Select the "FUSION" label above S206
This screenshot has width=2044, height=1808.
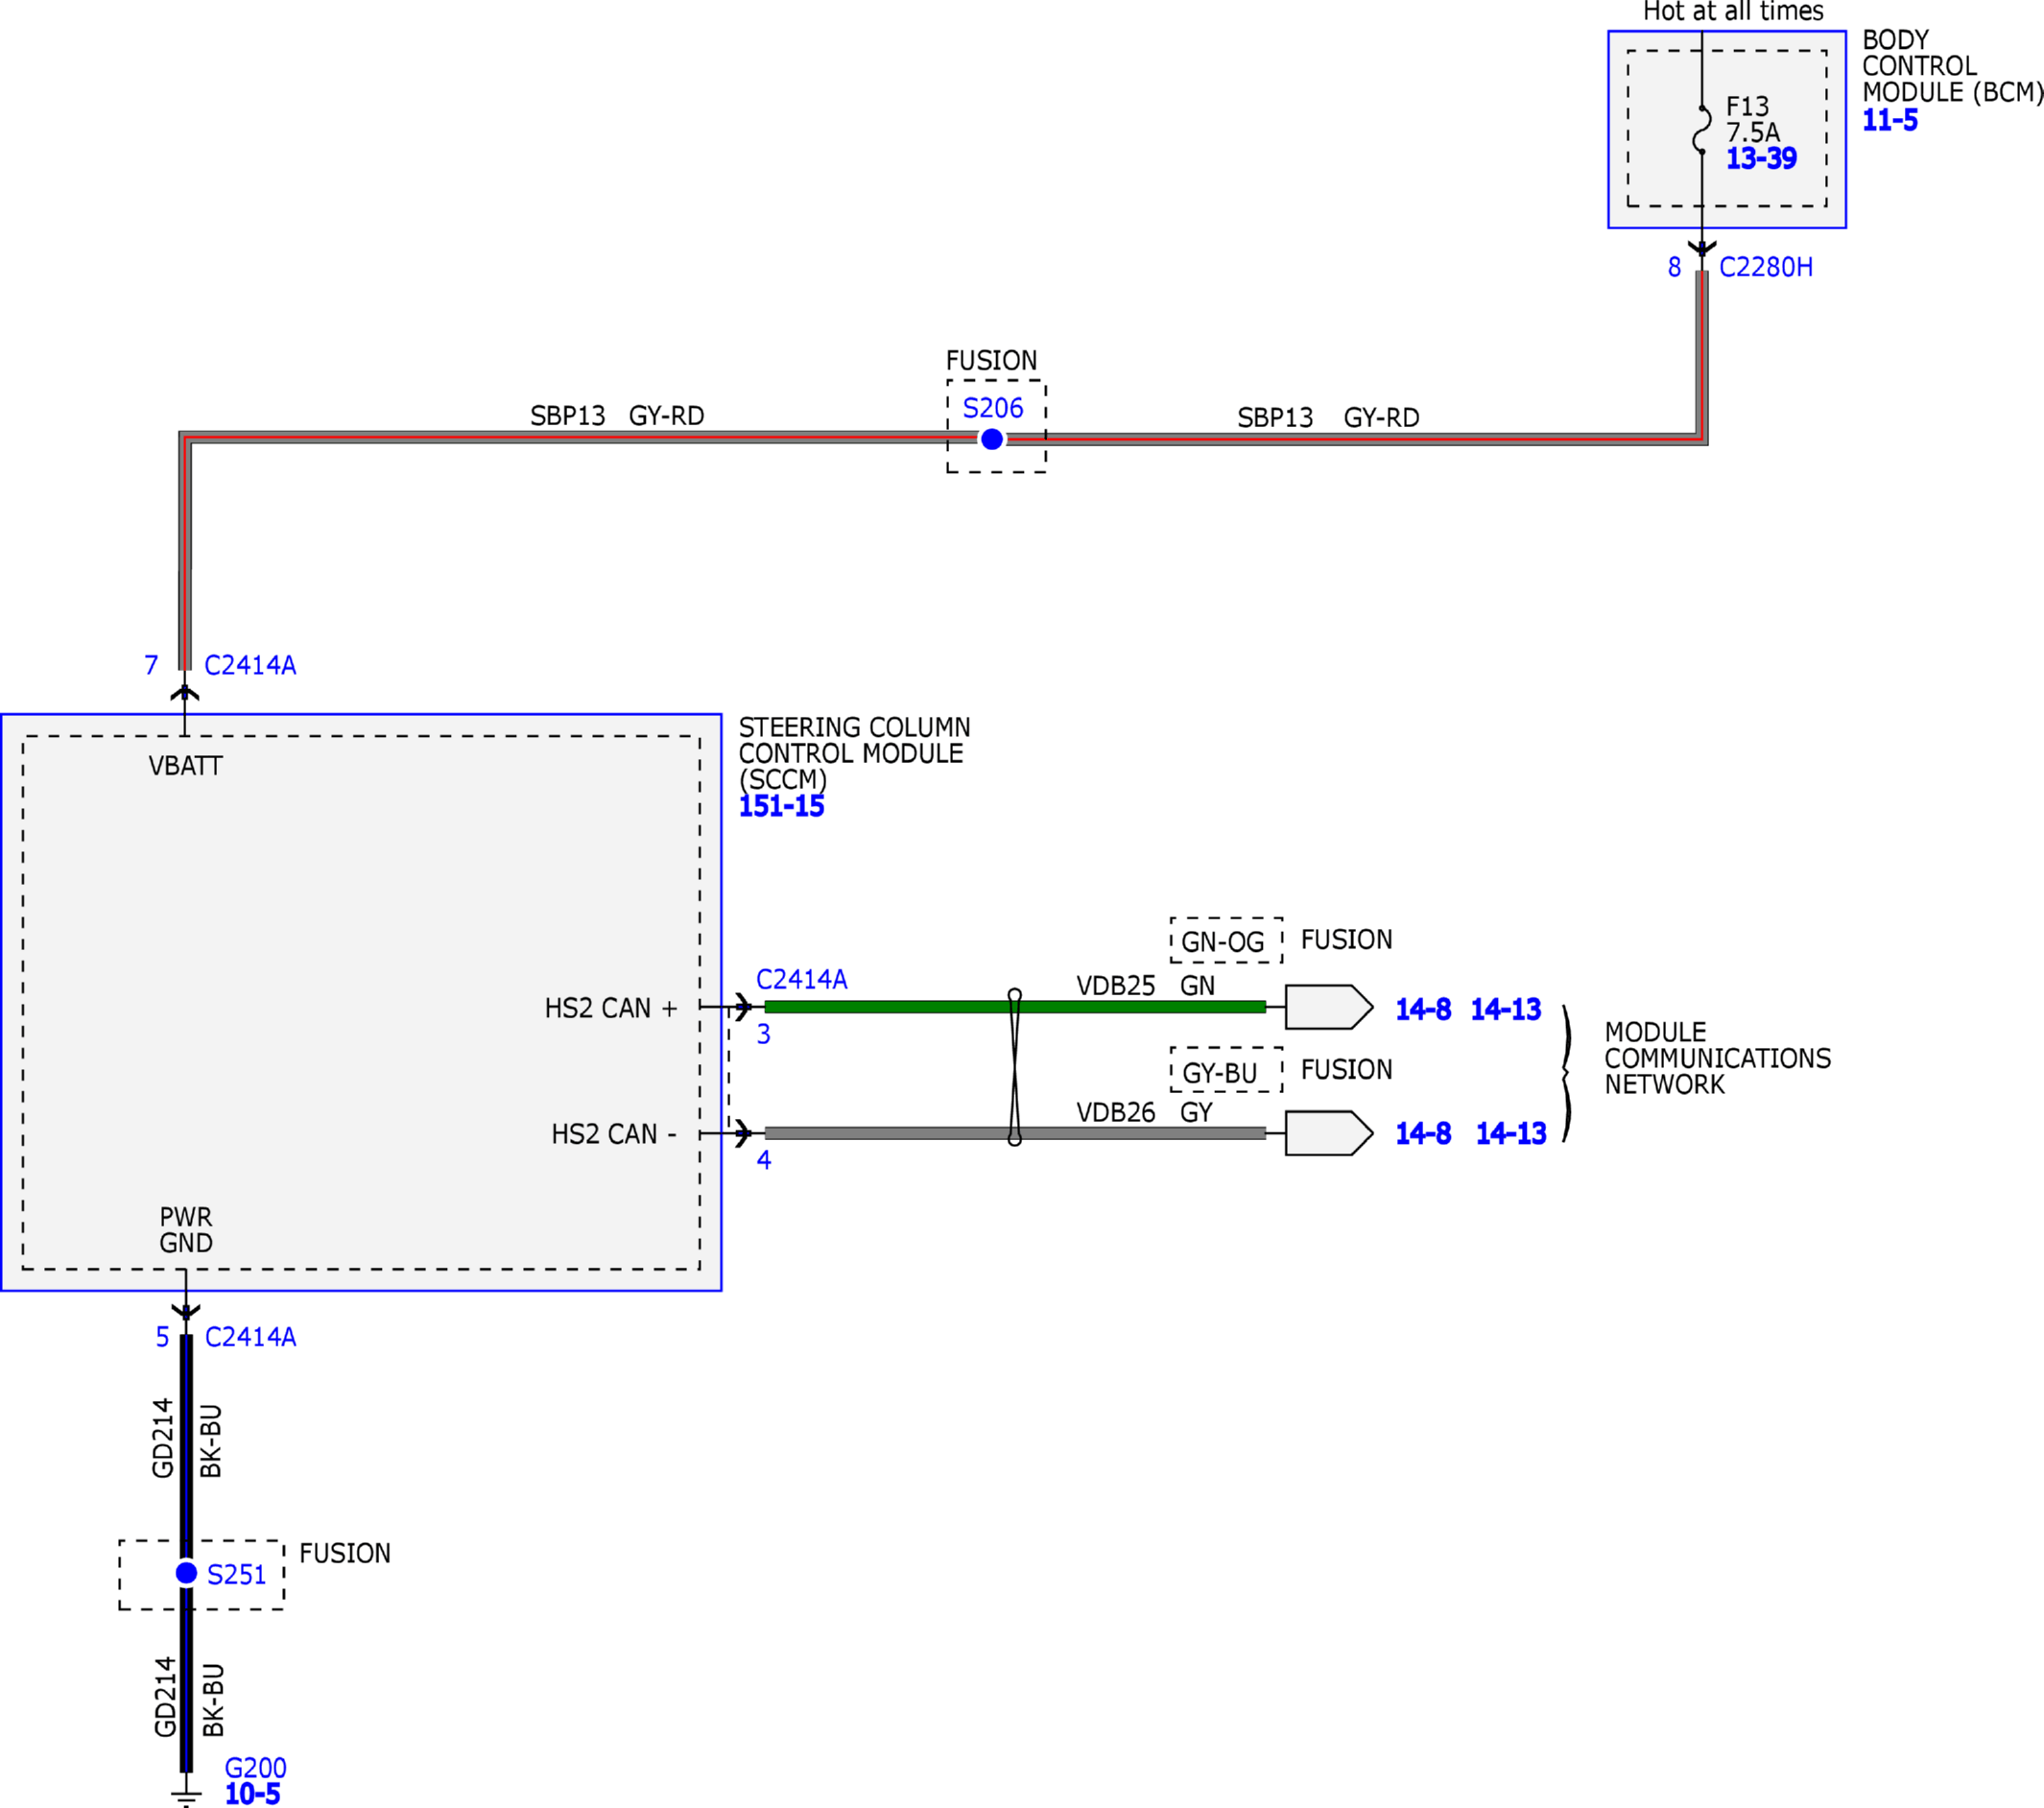point(991,360)
